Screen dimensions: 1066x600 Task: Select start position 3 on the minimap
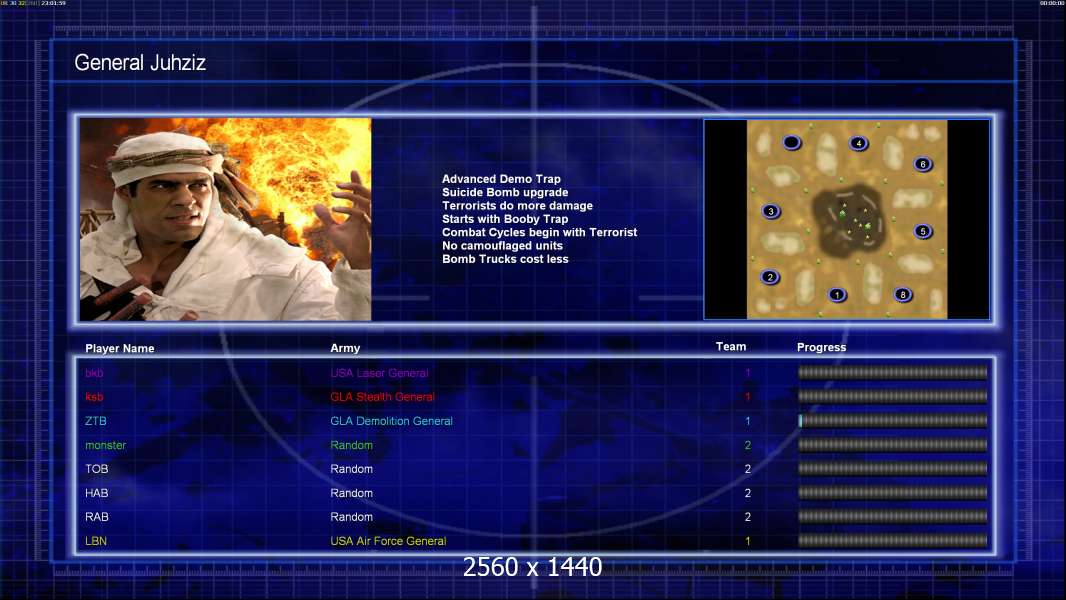tap(770, 211)
